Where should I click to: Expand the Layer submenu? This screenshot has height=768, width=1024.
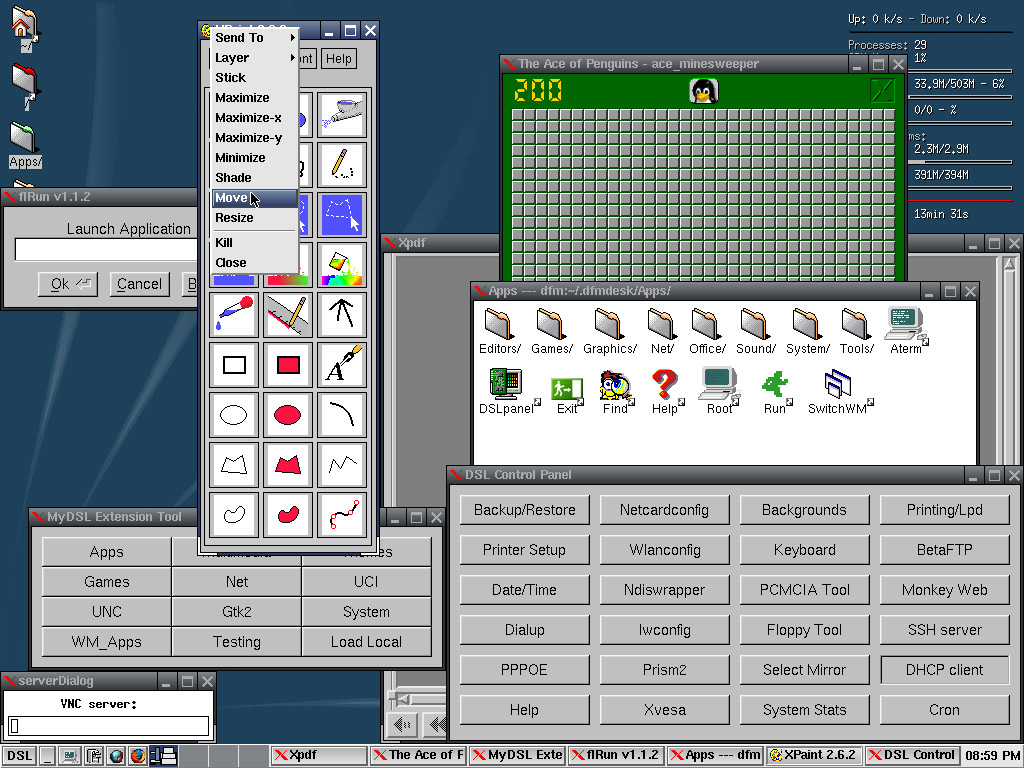coord(255,57)
